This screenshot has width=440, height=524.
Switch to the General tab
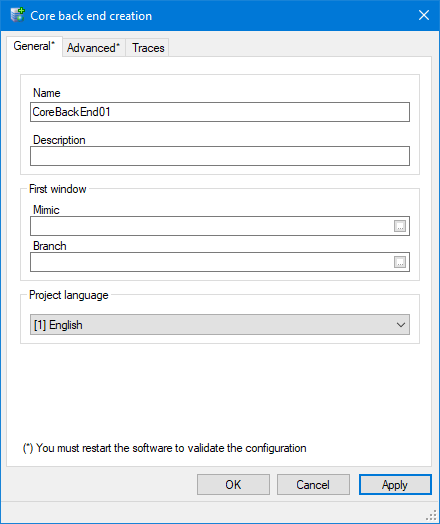34,46
